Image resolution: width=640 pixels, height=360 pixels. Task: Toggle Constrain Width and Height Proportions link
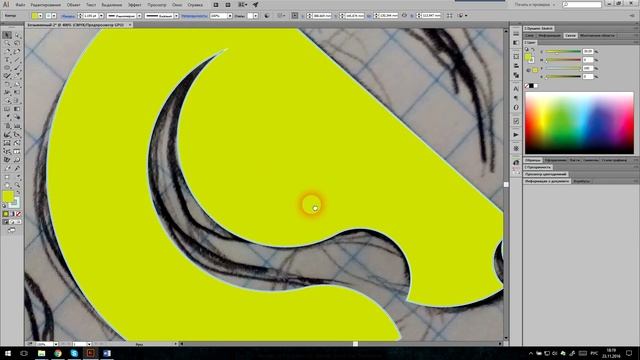pos(404,16)
